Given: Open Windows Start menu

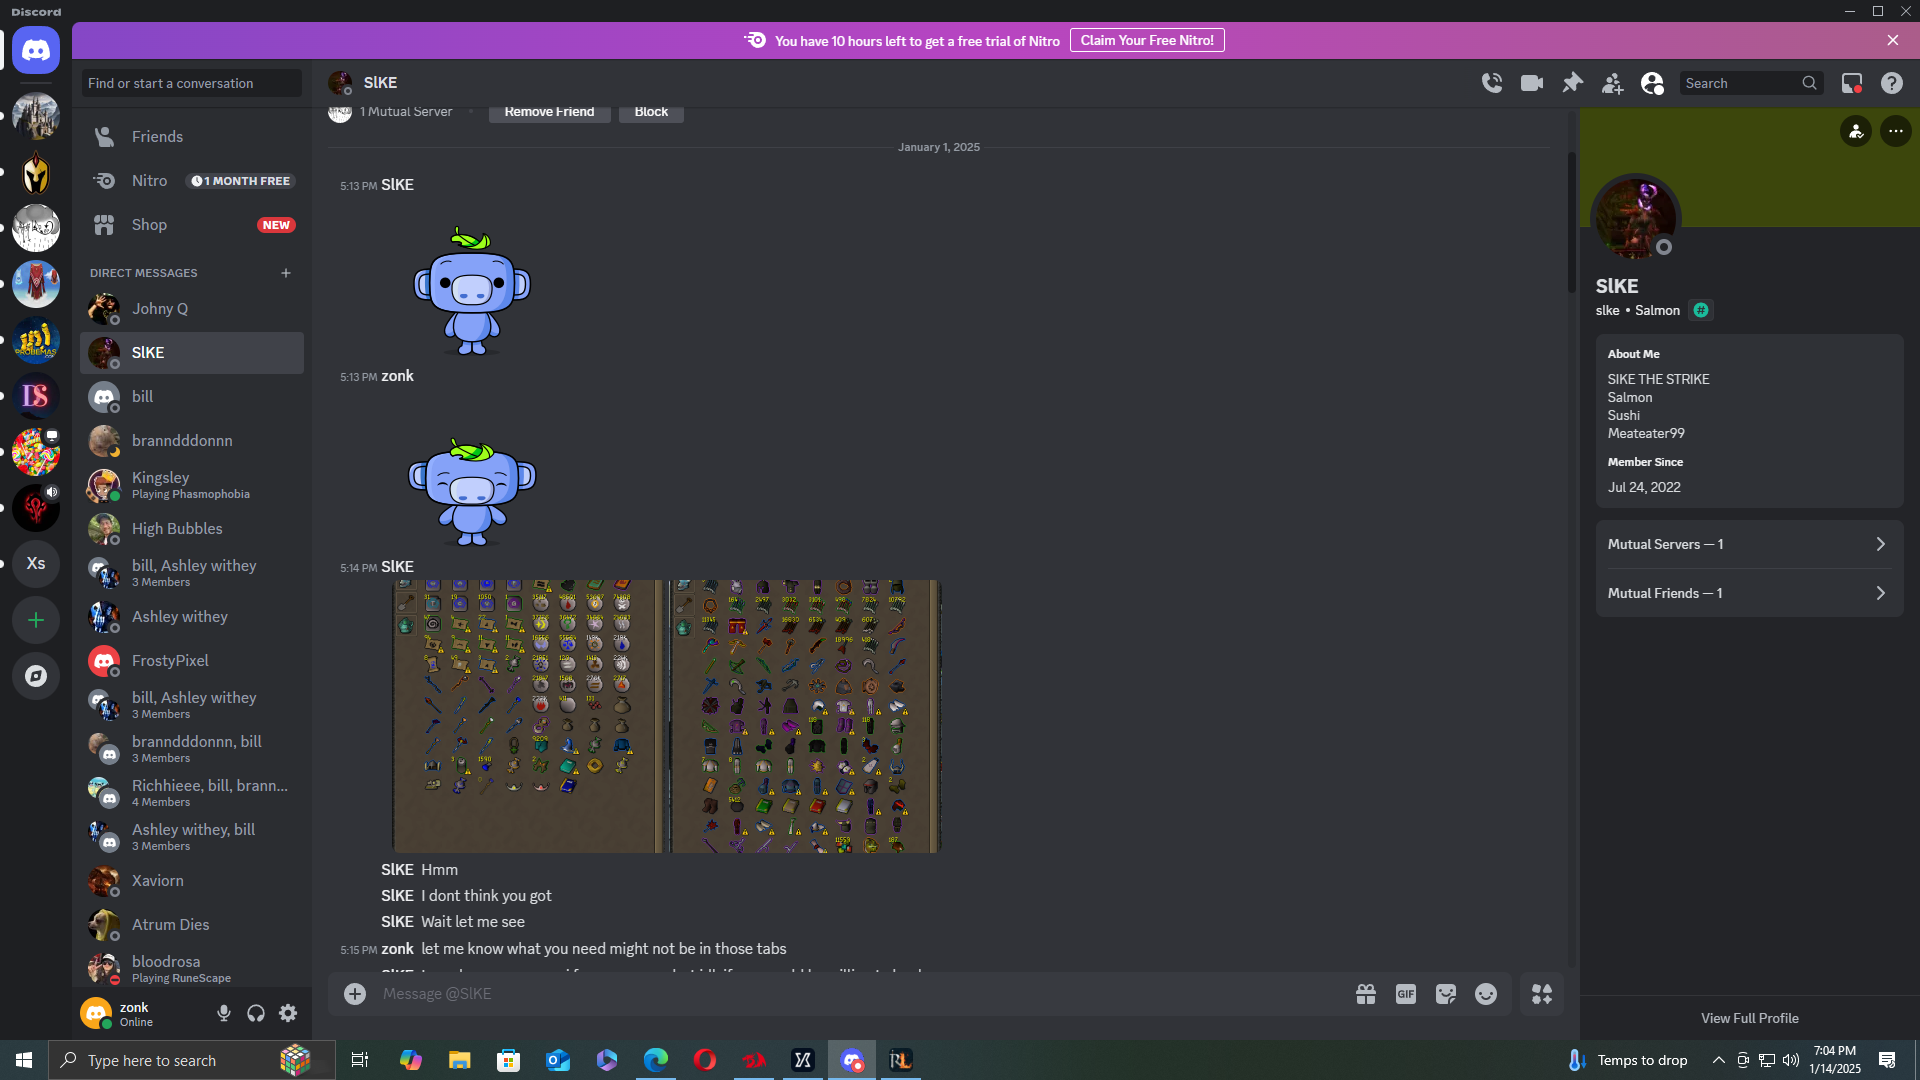Looking at the screenshot, I should pyautogui.click(x=24, y=1060).
